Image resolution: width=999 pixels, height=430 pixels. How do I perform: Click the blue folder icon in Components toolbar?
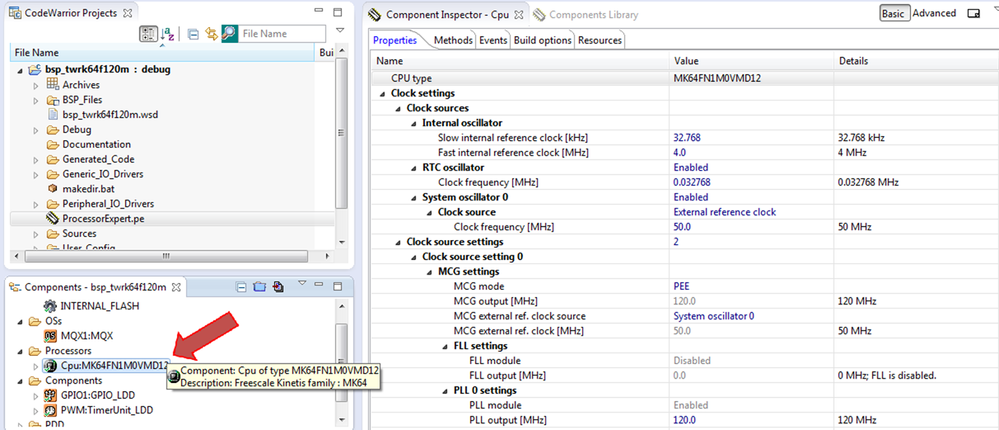tap(259, 287)
